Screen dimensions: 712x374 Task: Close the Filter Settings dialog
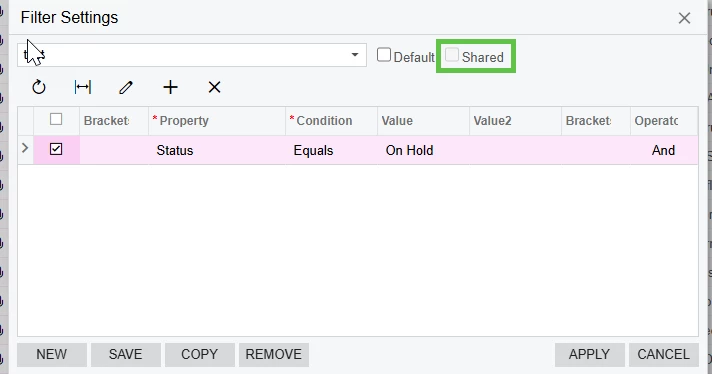click(684, 18)
